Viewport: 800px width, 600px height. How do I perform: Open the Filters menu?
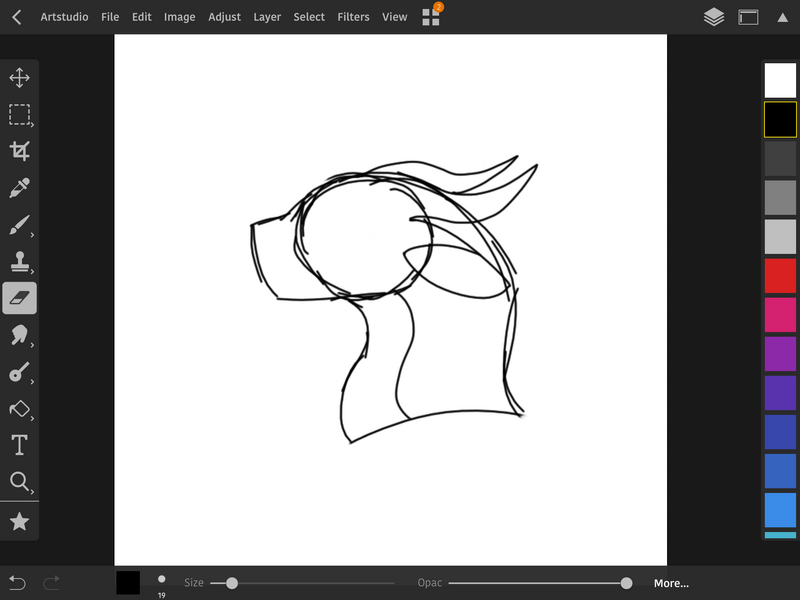pyautogui.click(x=353, y=17)
